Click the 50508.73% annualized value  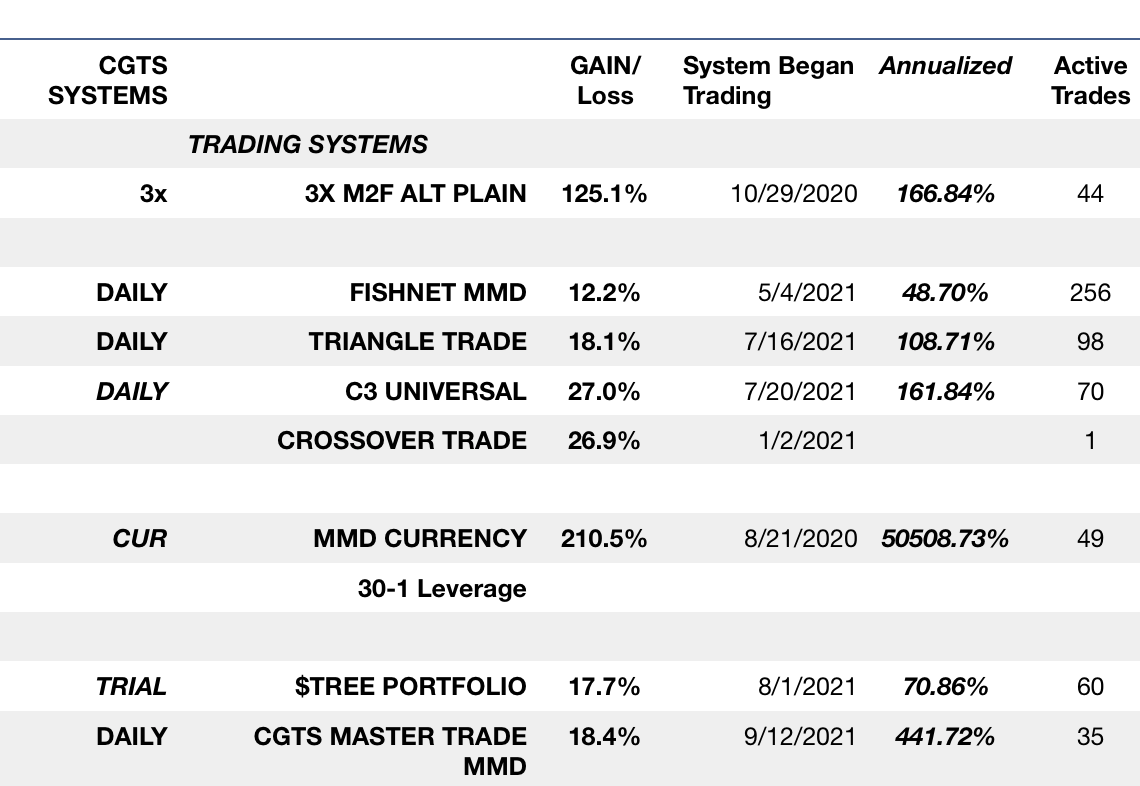tap(945, 538)
